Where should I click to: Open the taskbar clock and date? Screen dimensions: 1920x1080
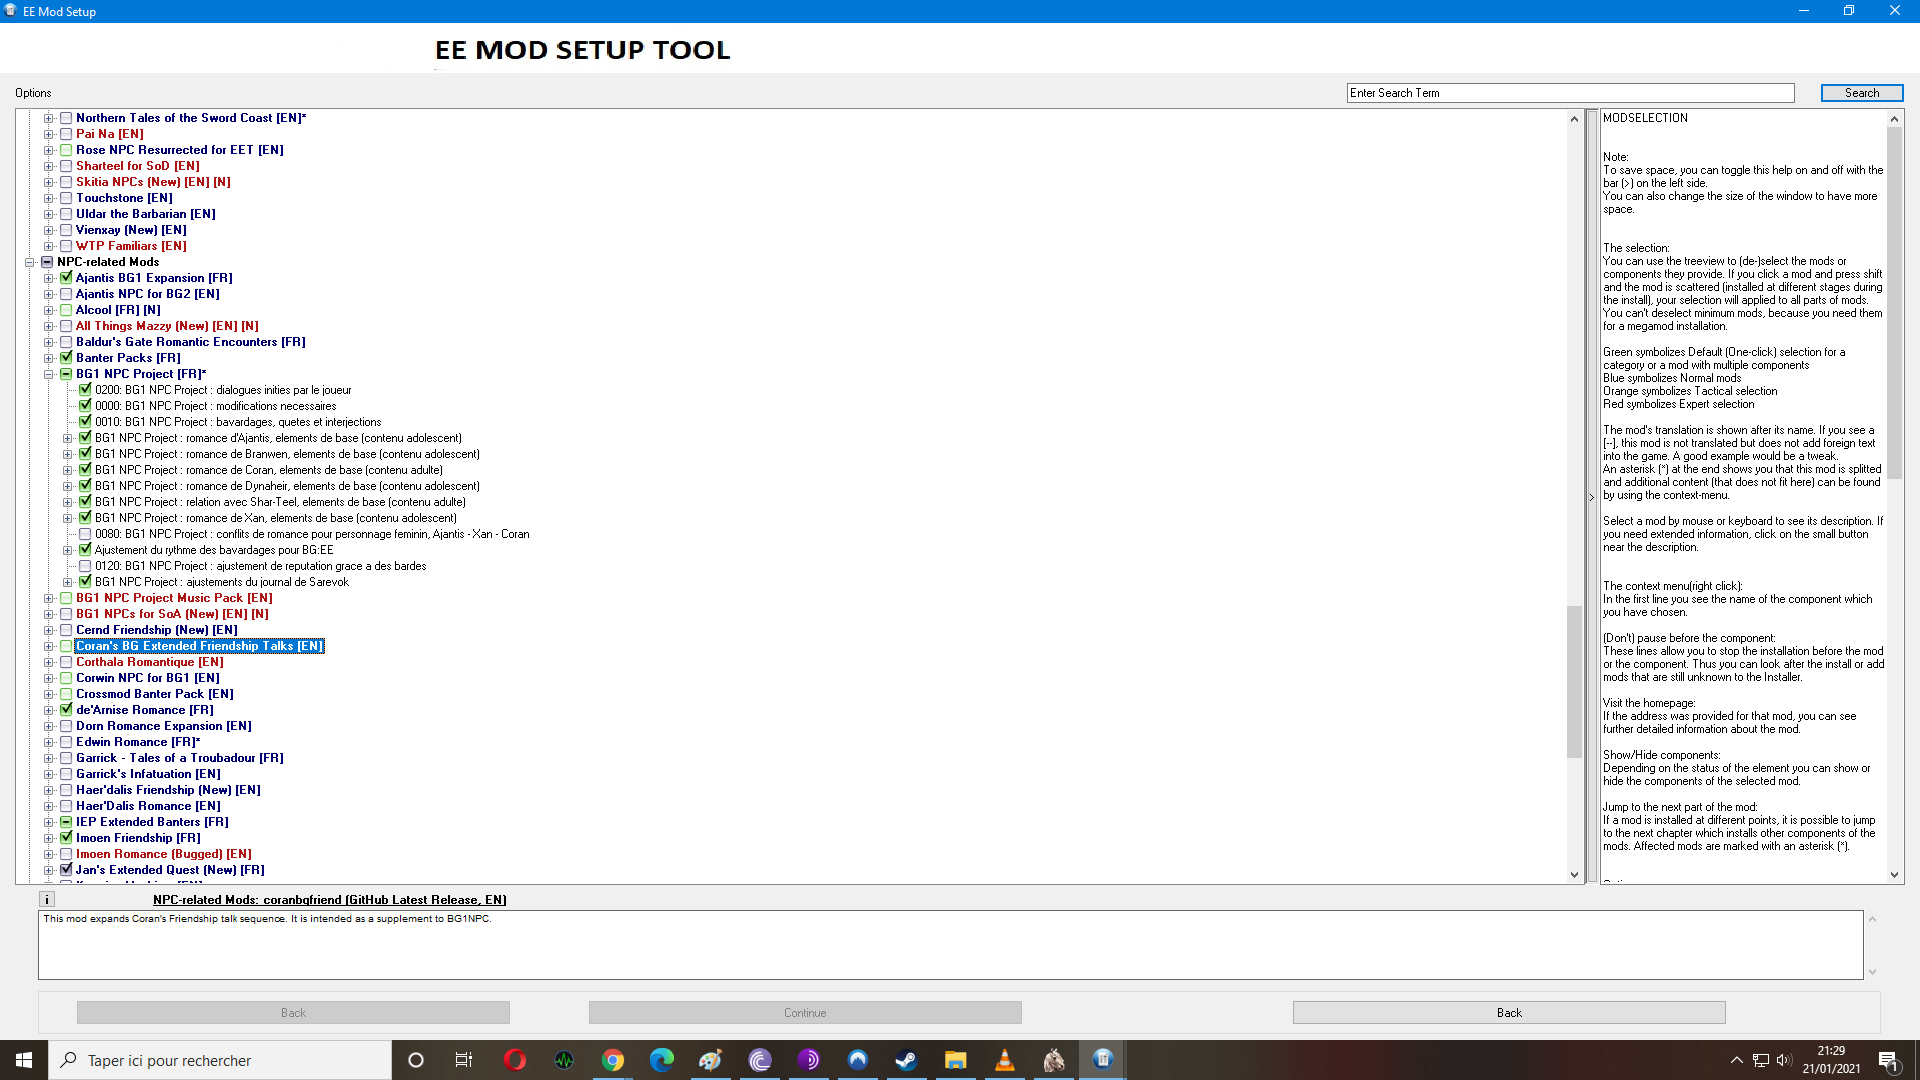[x=1831, y=1060]
